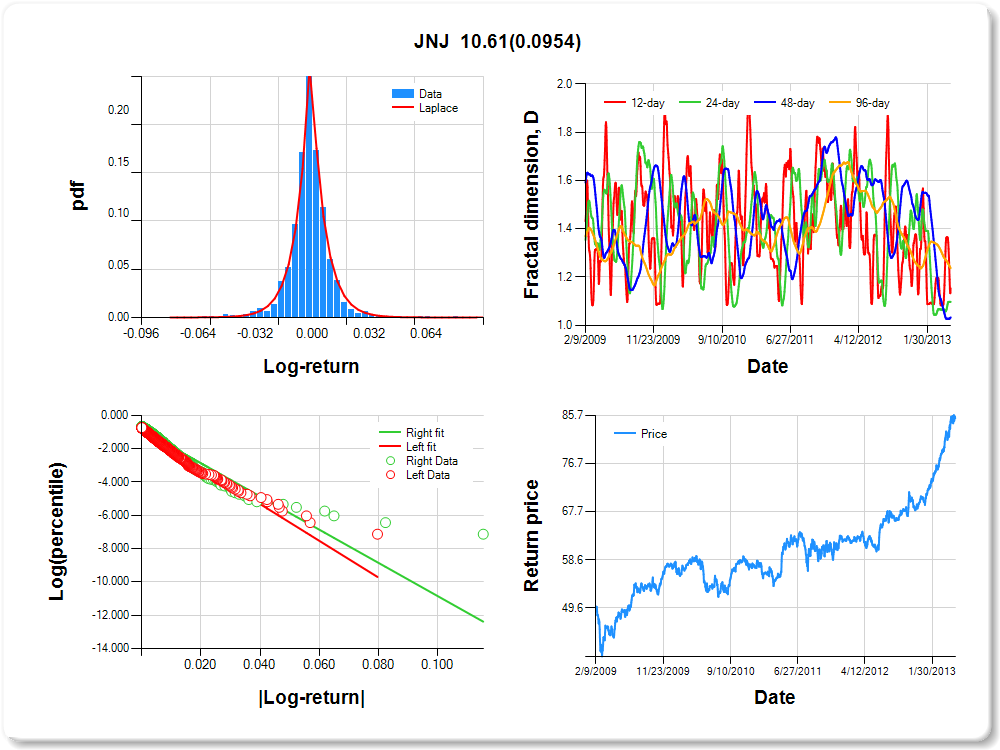Image resolution: width=1000 pixels, height=750 pixels.
Task: Click the 67.7 tick on price axis
Action: (x=573, y=511)
